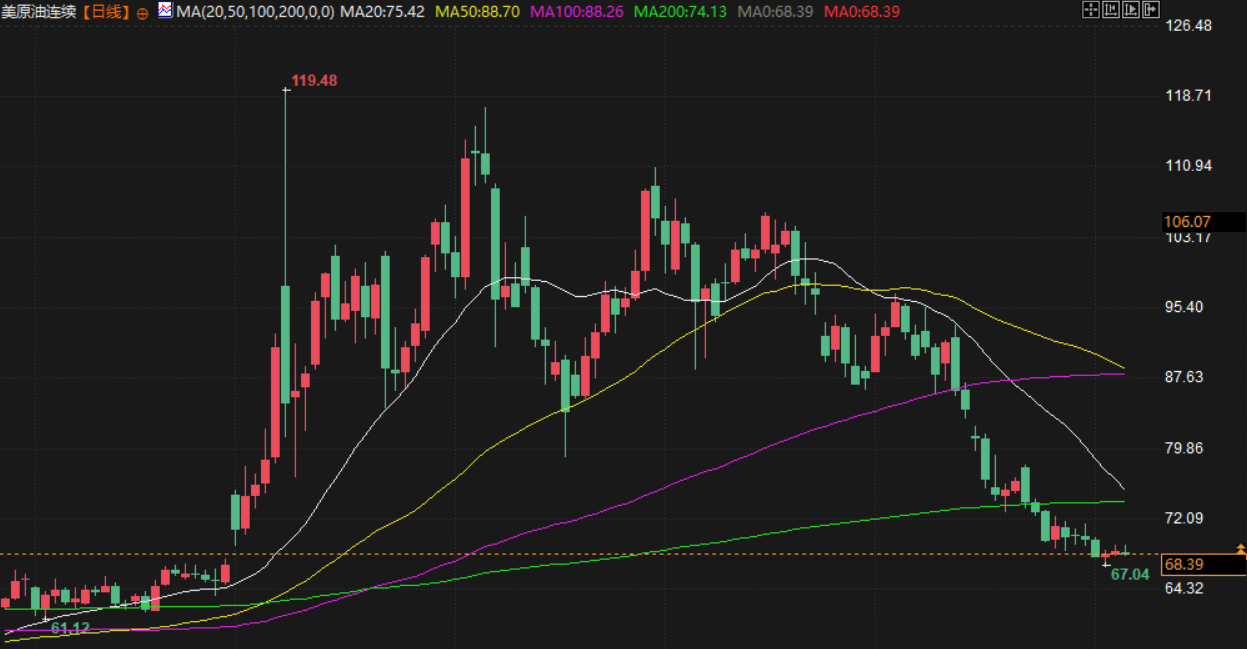Image resolution: width=1247 pixels, height=649 pixels.
Task: Click the 美原油连续 instrument title
Action: coord(41,12)
